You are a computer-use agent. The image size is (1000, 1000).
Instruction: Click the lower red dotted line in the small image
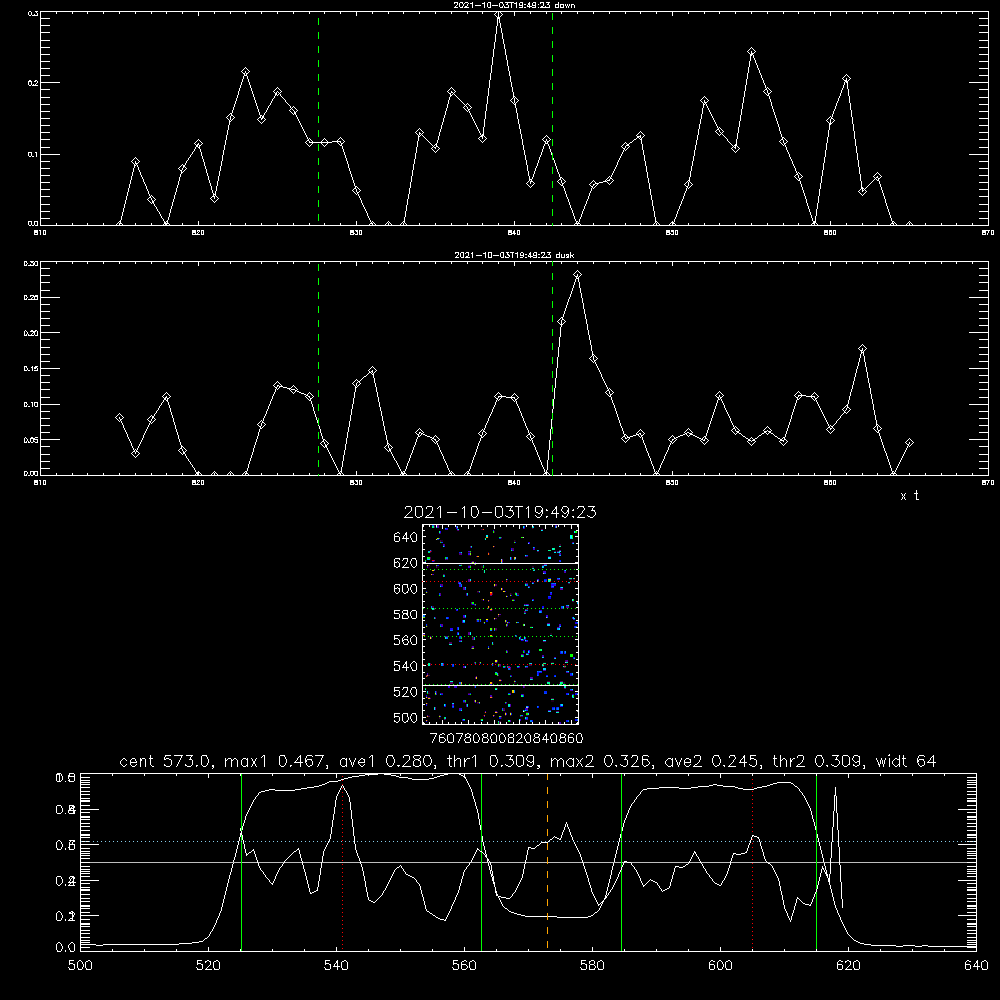500,665
